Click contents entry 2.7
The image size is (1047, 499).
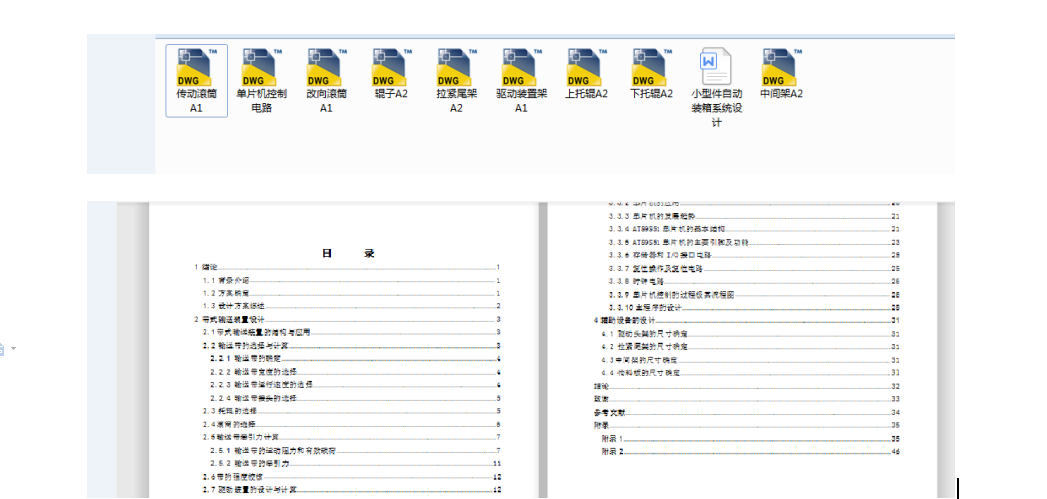tap(352, 490)
